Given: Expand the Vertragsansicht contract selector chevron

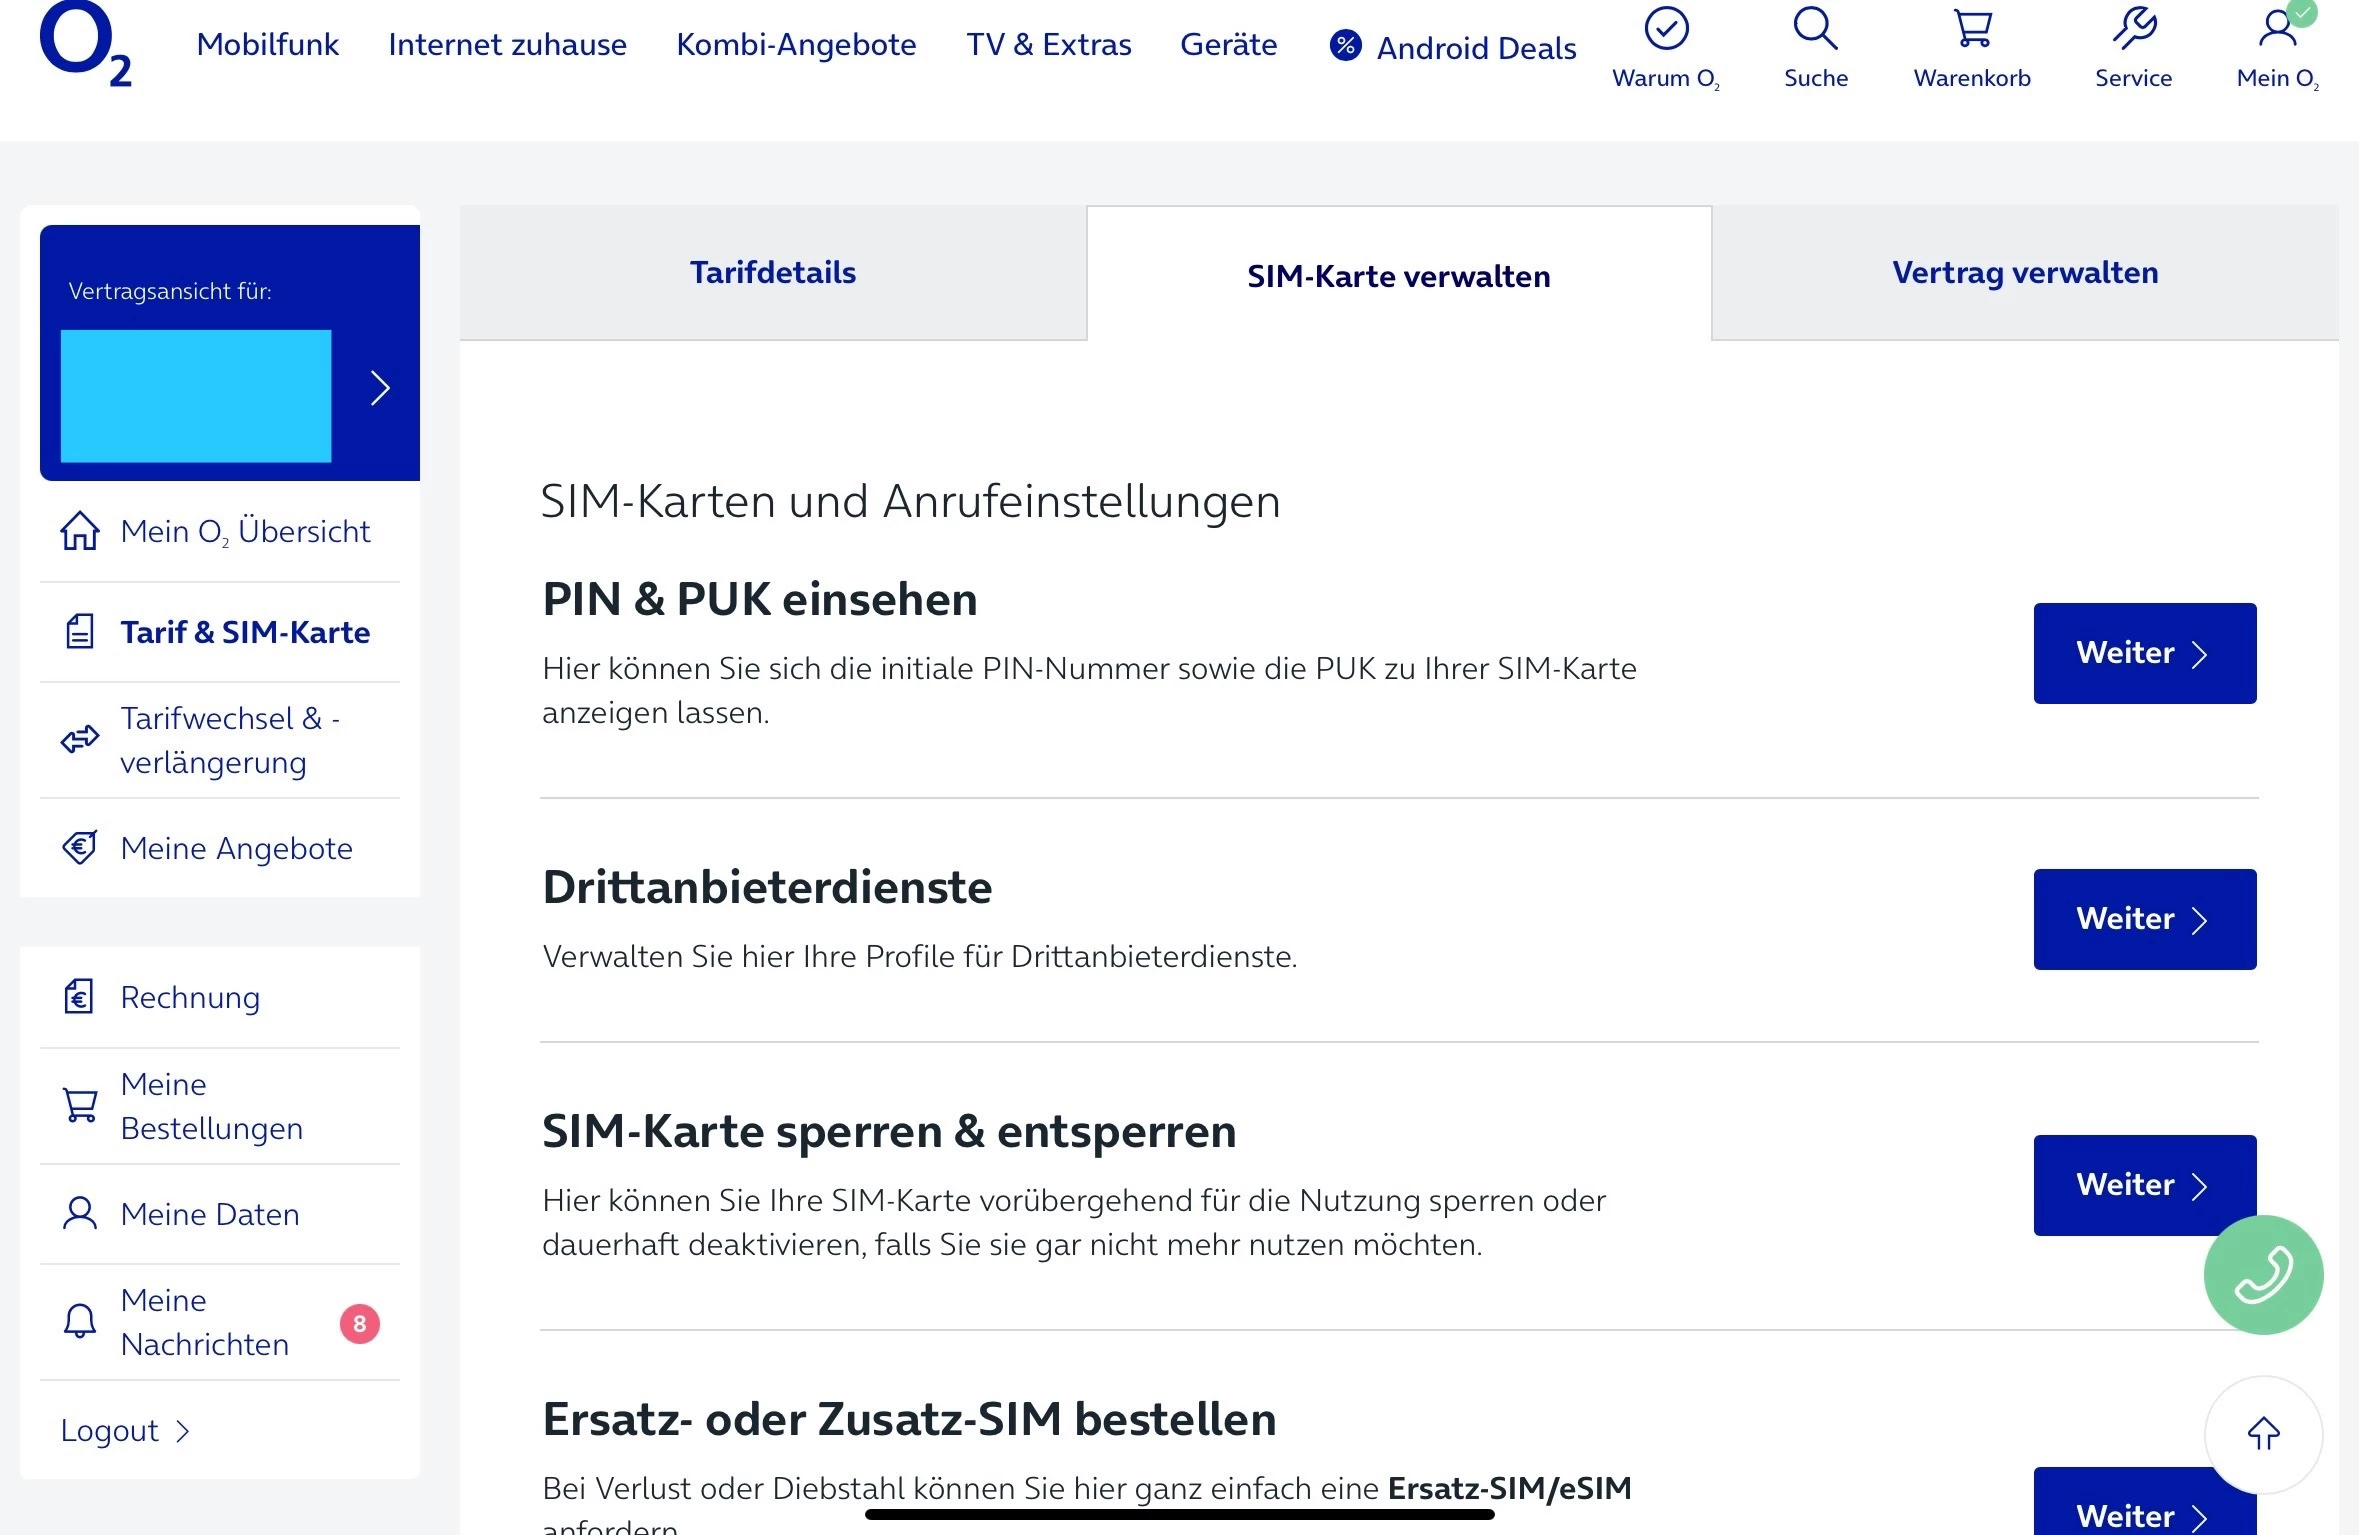Looking at the screenshot, I should point(380,388).
